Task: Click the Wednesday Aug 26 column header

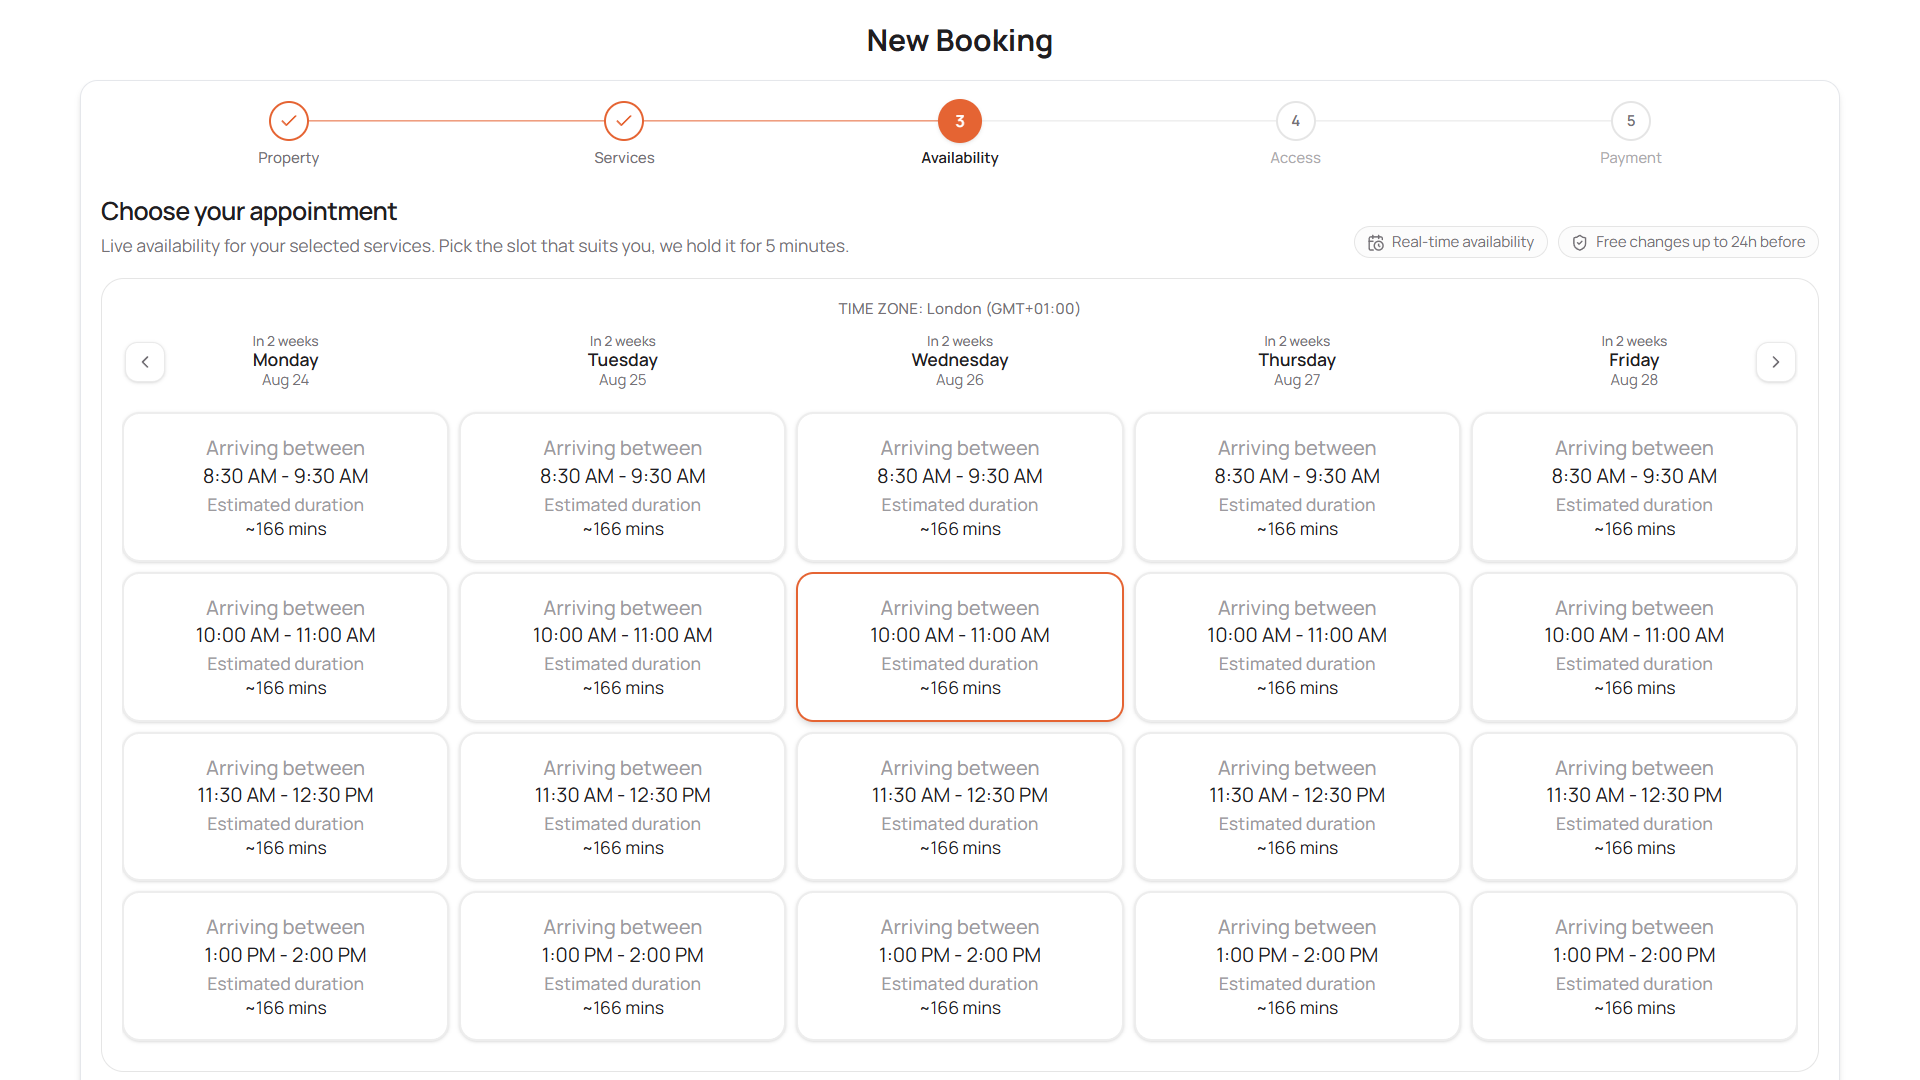Action: pos(960,361)
